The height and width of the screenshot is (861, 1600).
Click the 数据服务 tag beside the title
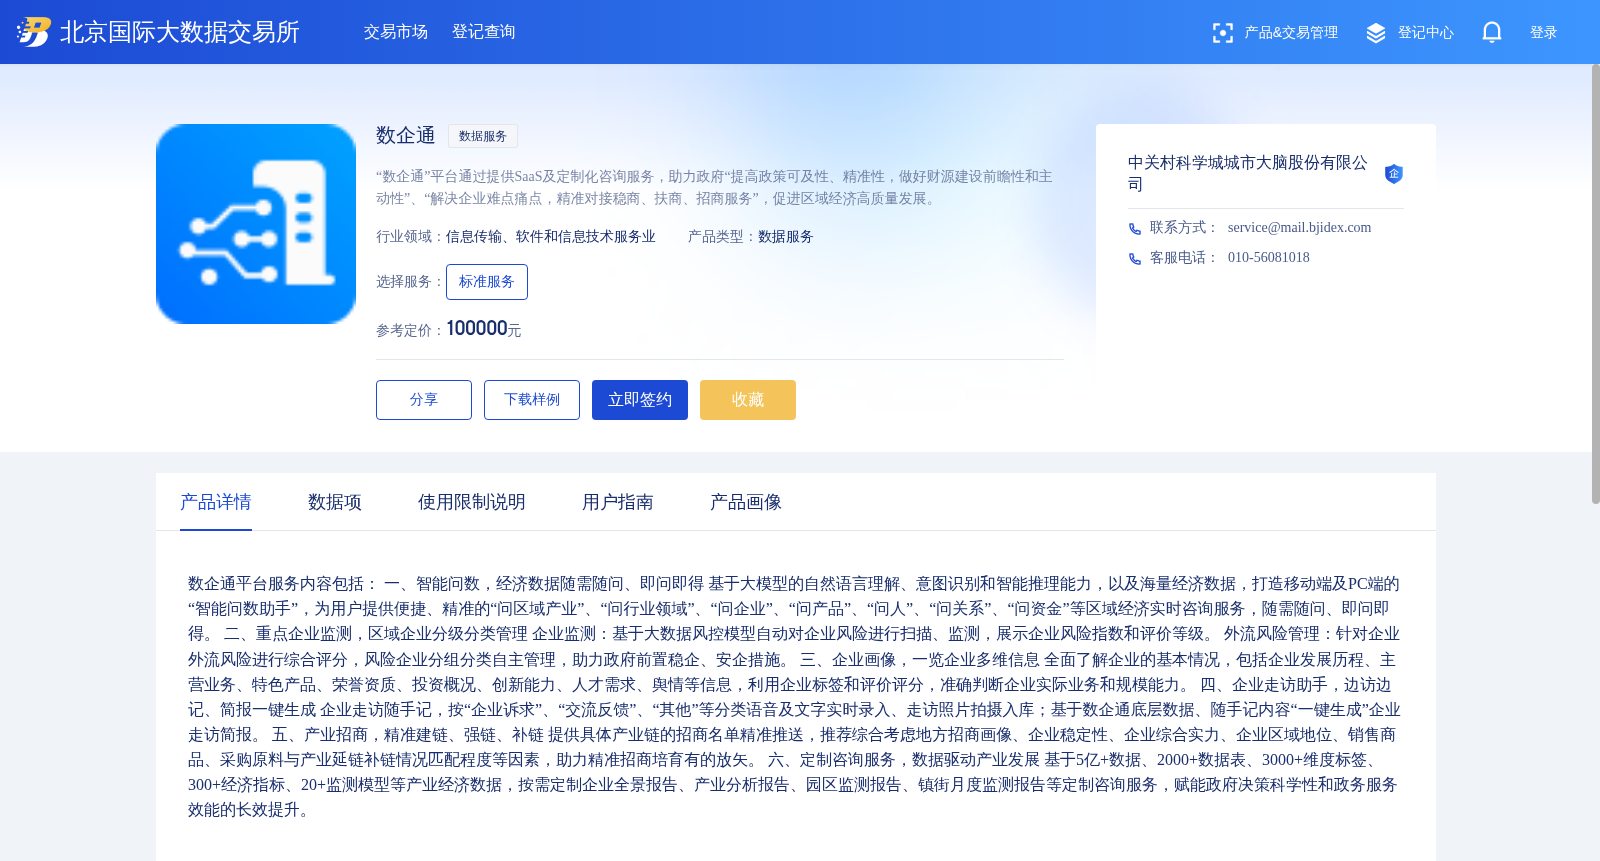[x=483, y=136]
